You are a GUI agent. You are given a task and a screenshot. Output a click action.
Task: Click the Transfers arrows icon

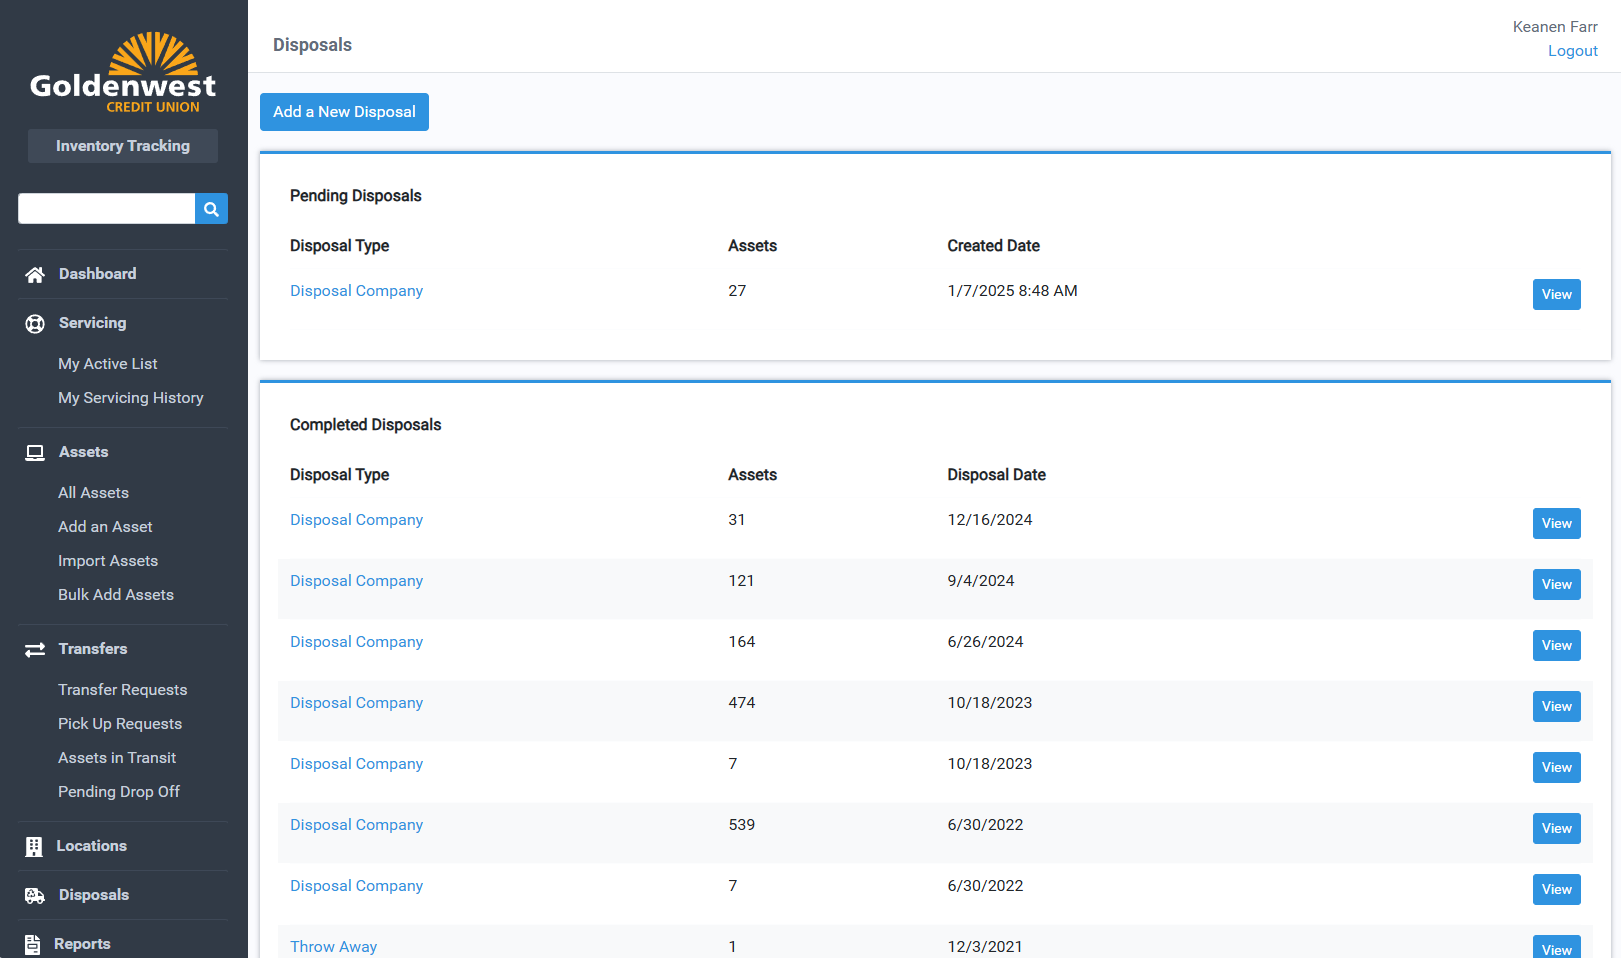[x=35, y=650]
